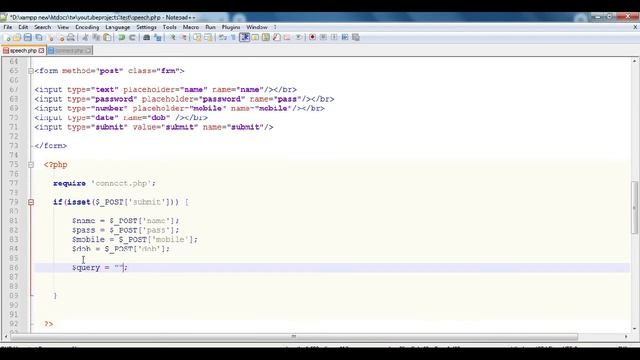
Task: Click the vertical scrollbar thumb
Action: (635, 207)
